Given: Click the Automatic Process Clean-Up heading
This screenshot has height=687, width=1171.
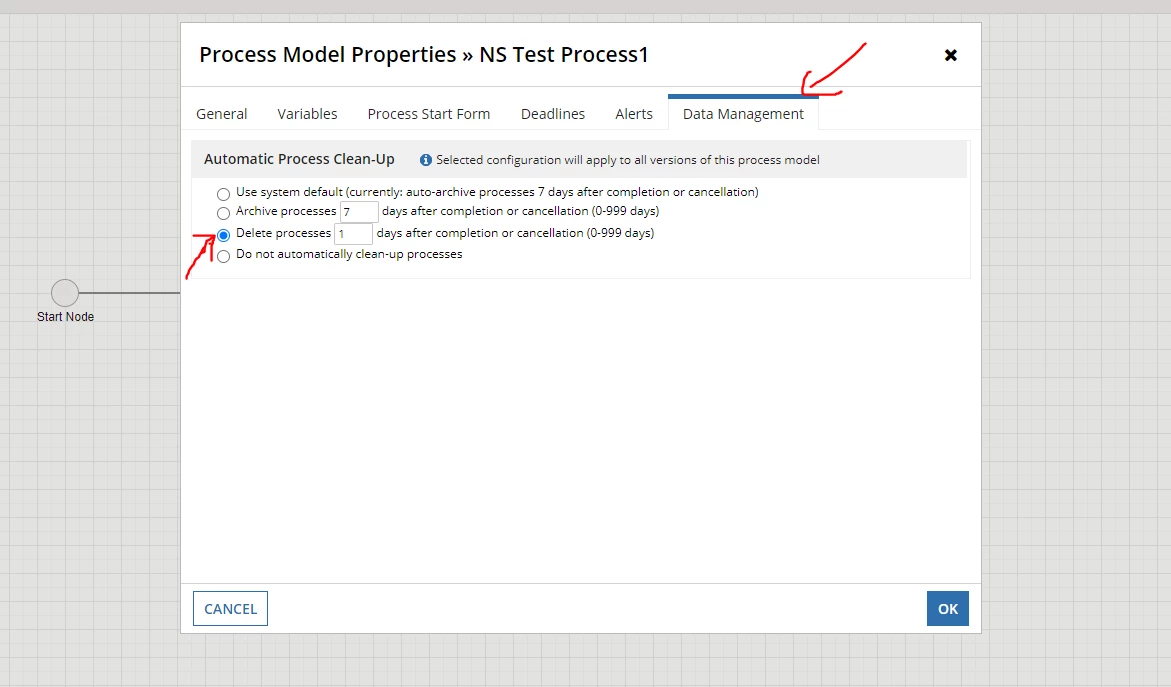Looking at the screenshot, I should click(299, 159).
